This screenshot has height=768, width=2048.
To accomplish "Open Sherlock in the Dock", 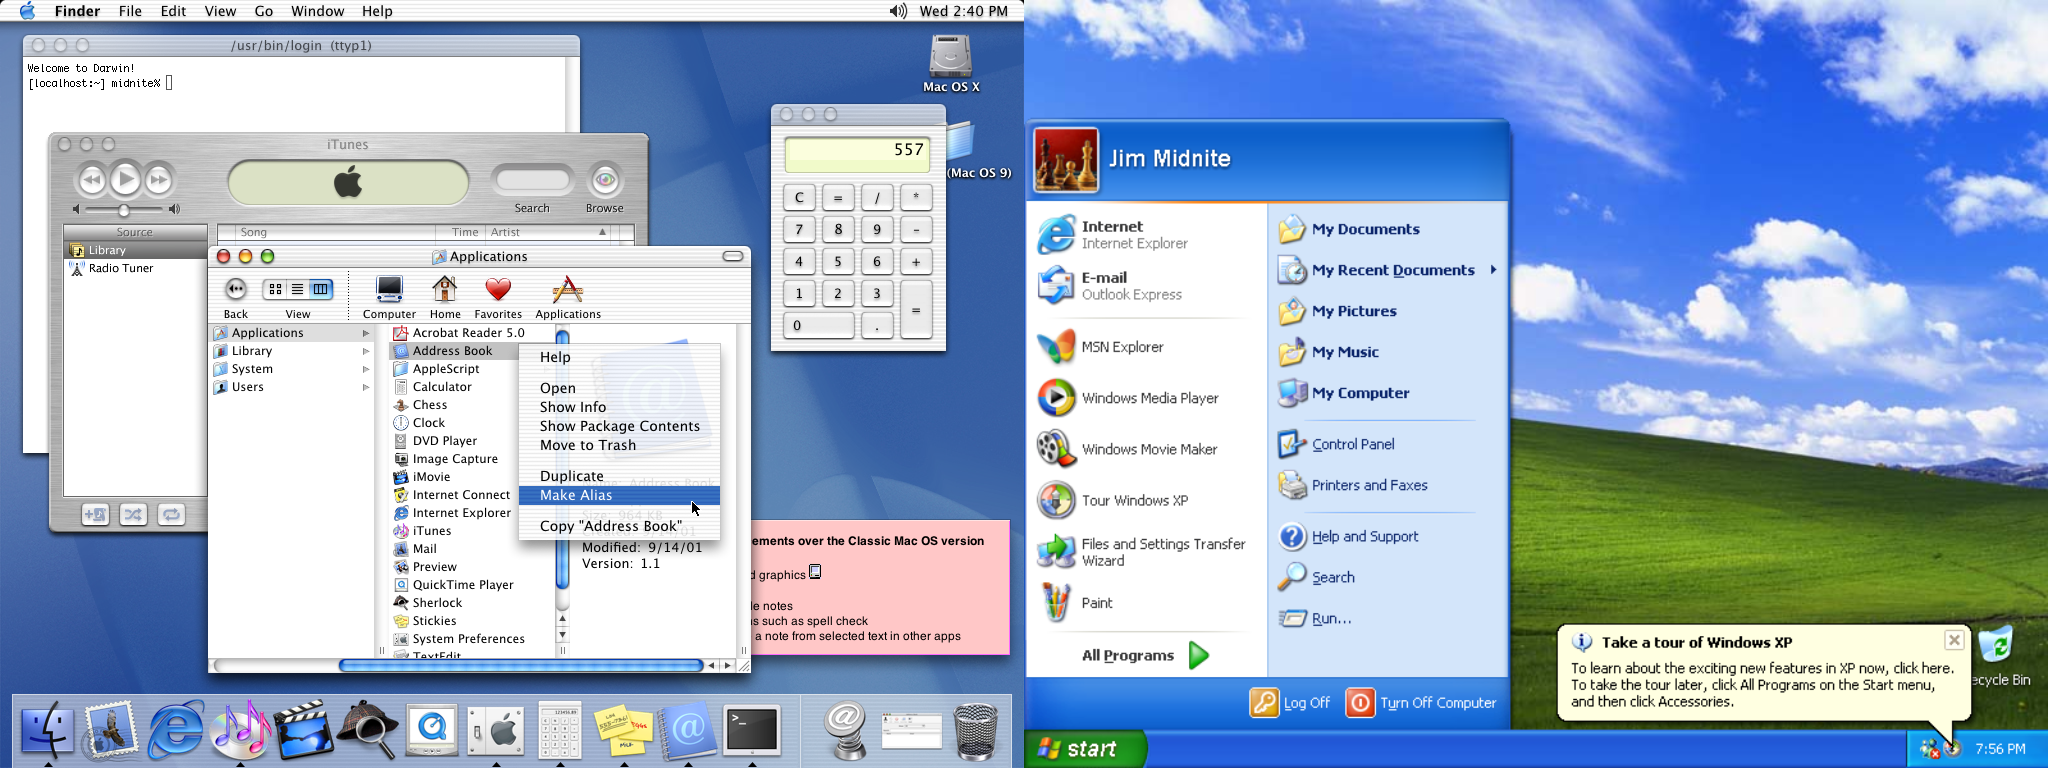I will [x=368, y=729].
